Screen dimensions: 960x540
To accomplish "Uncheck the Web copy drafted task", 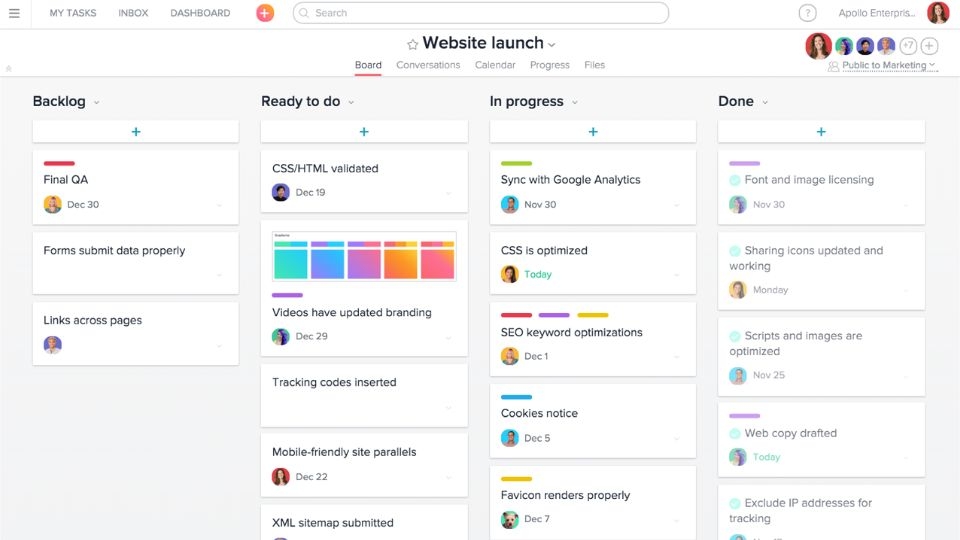I will point(735,433).
